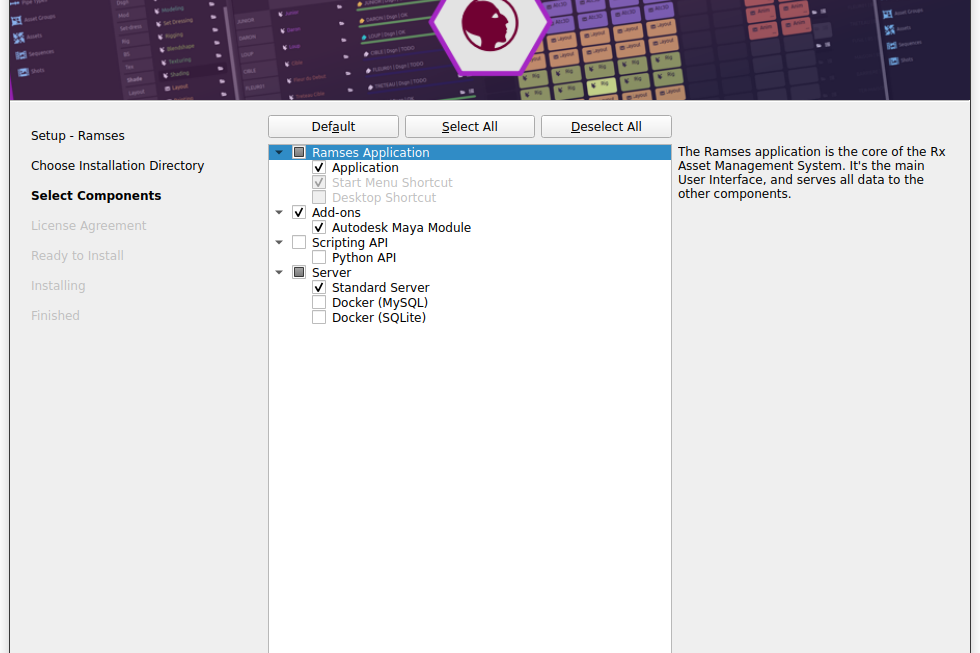Select the Python API tree label

pyautogui.click(x=364, y=258)
